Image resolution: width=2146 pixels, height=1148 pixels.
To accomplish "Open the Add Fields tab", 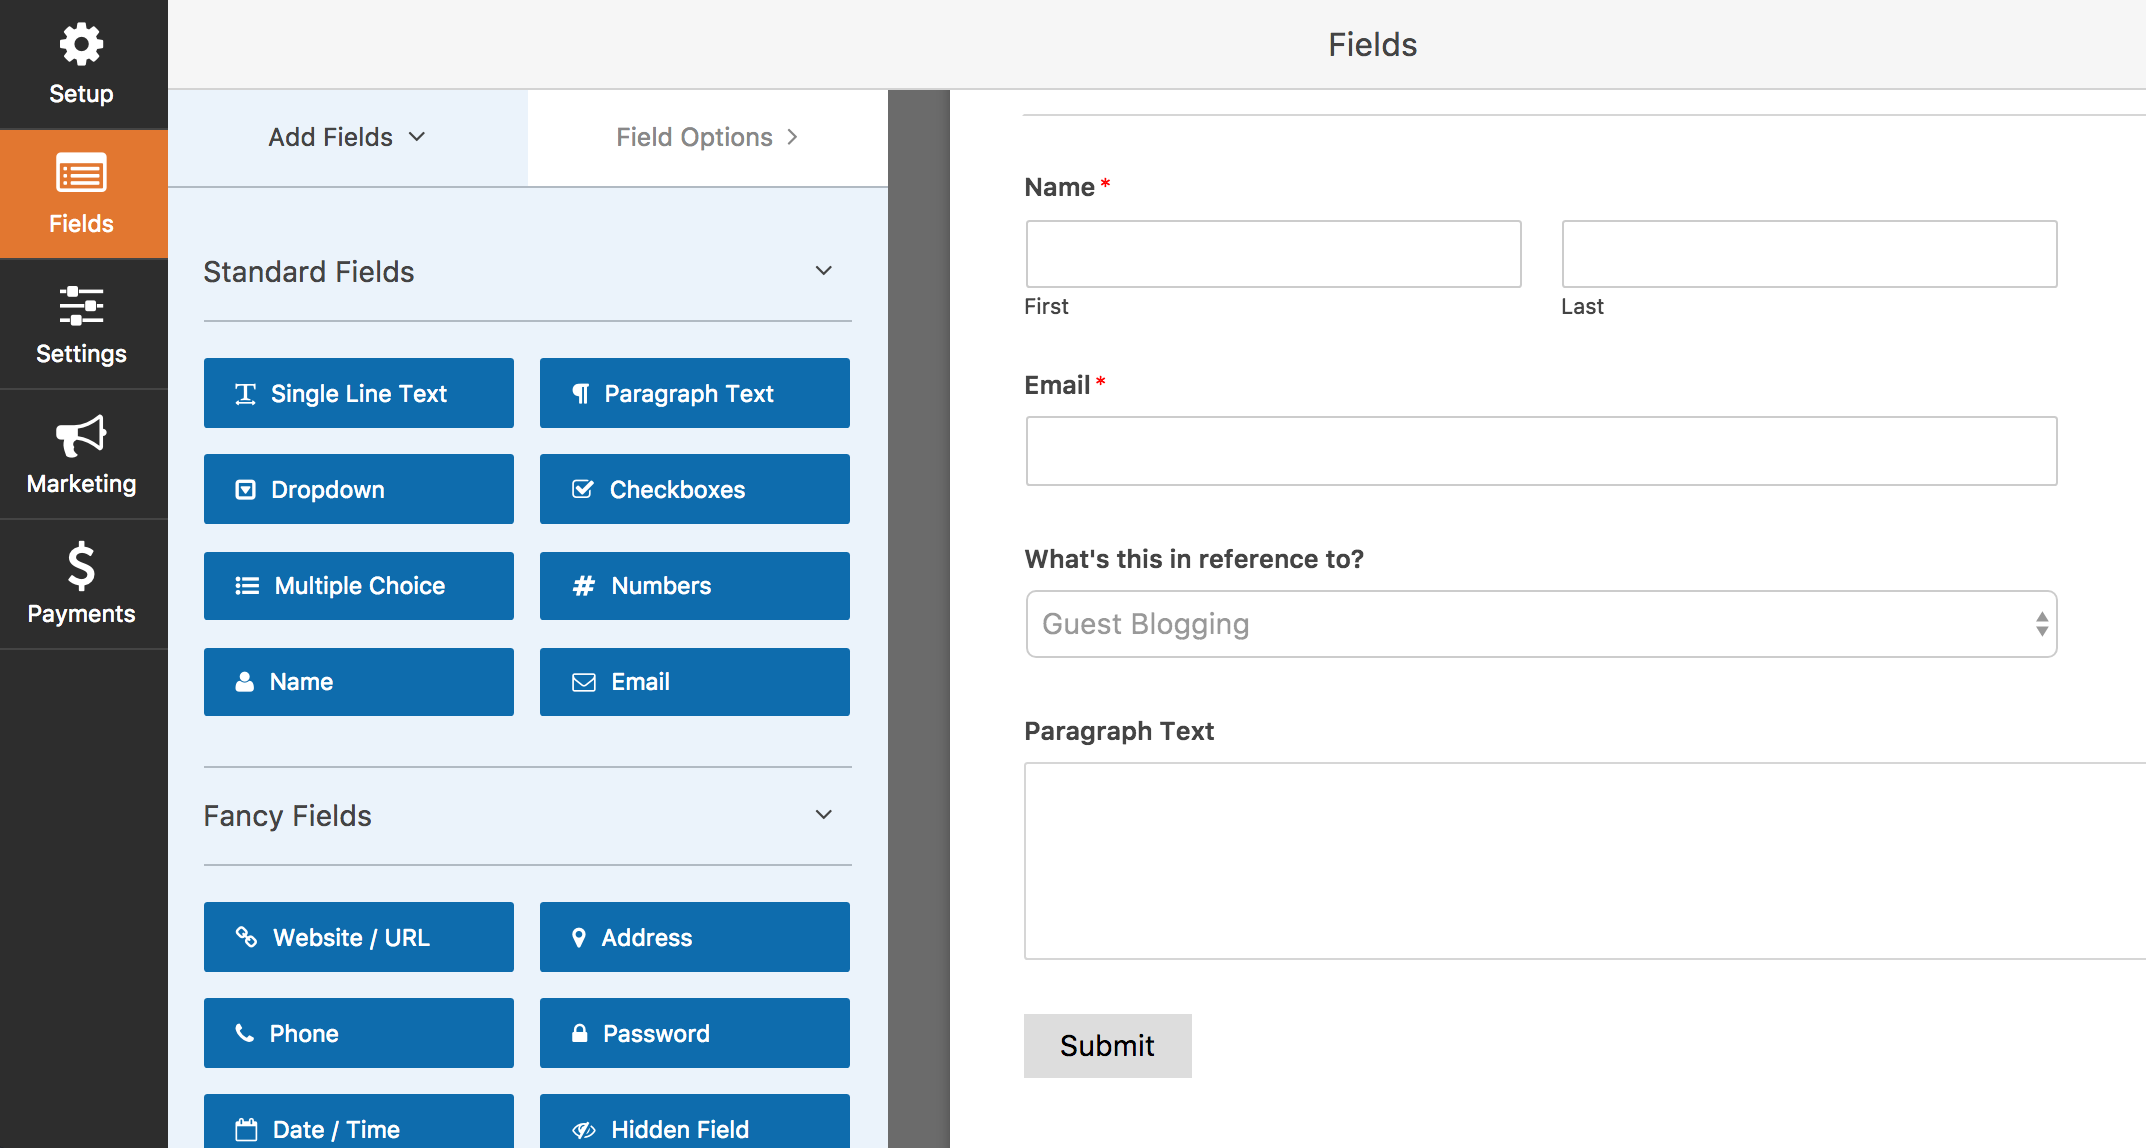I will 345,137.
